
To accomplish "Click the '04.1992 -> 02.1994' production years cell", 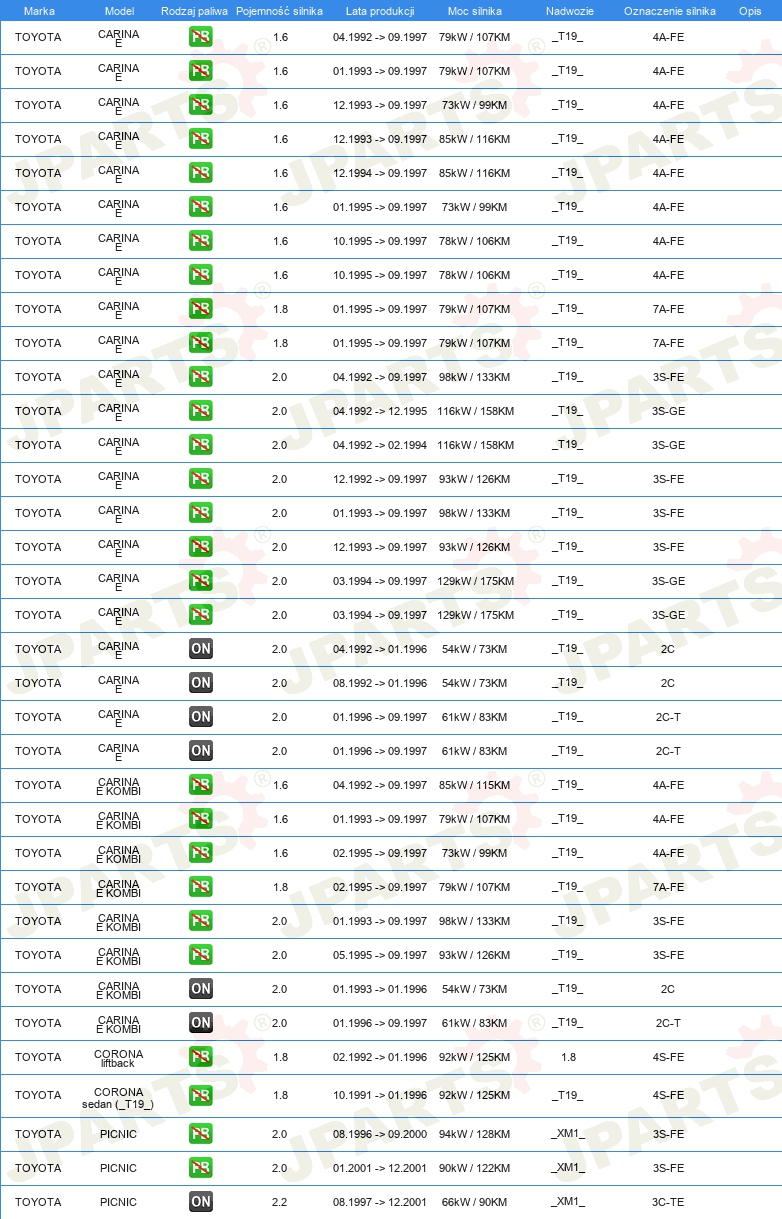I will [380, 445].
